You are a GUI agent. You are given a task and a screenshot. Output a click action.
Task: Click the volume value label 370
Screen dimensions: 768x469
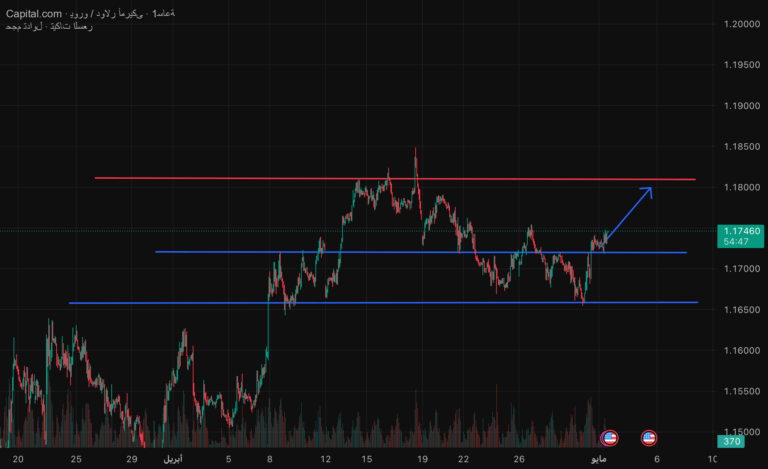pyautogui.click(x=731, y=441)
